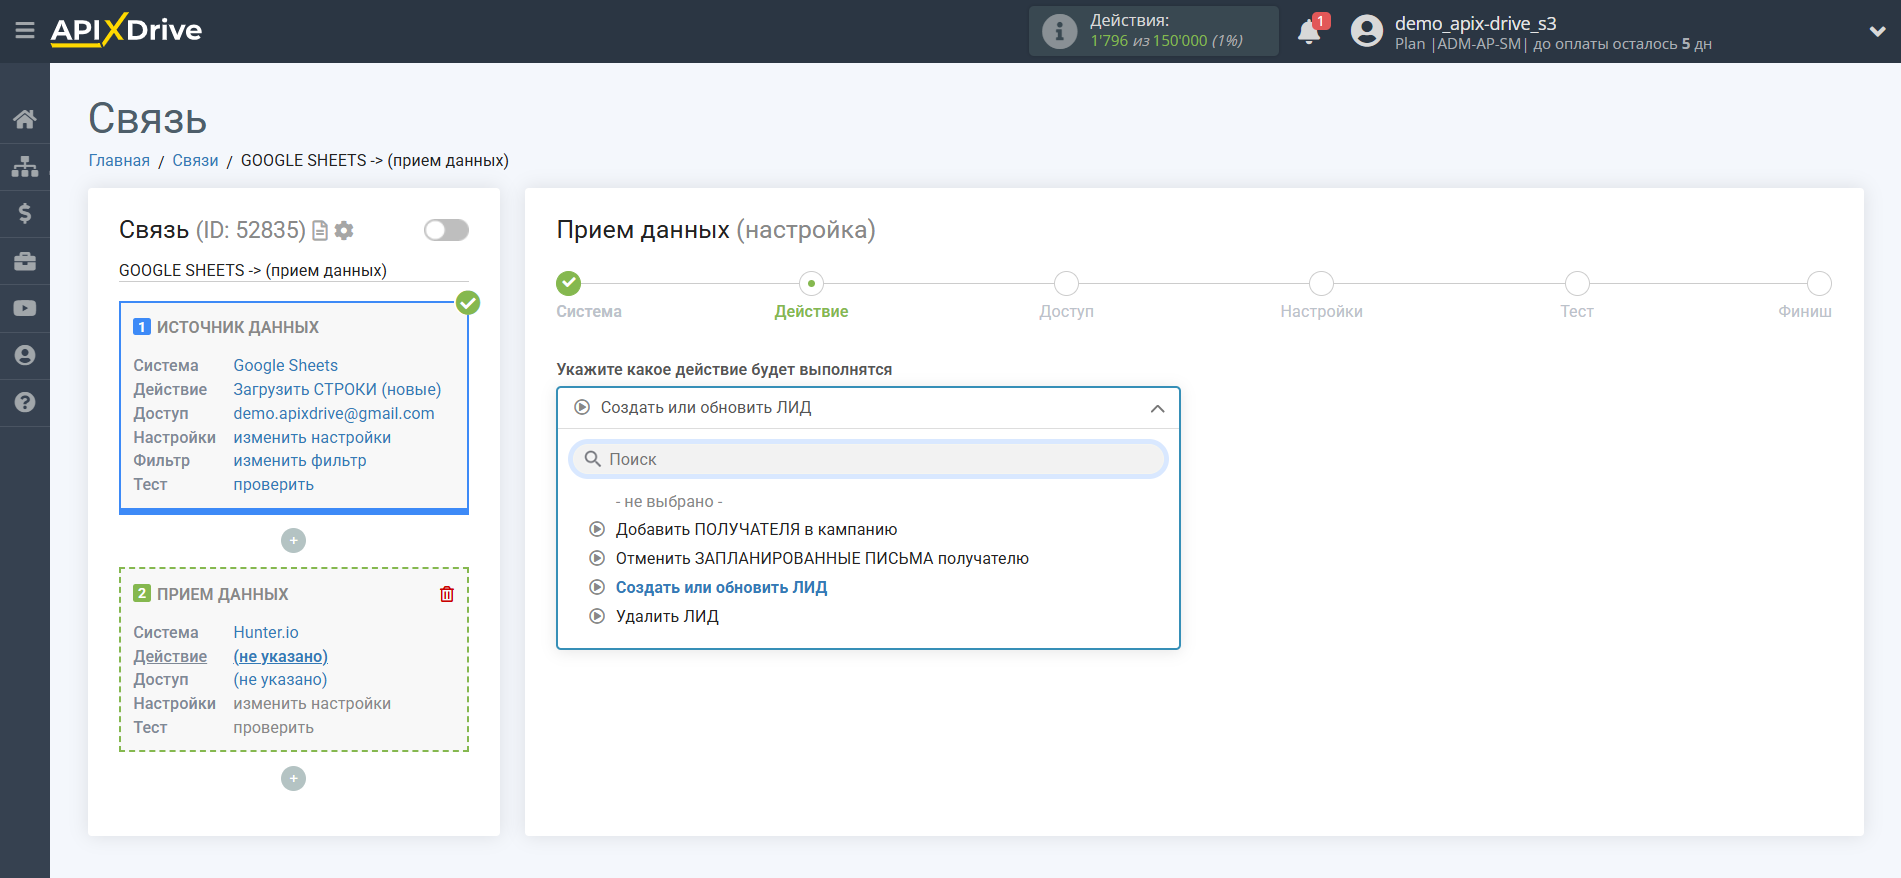The image size is (1901, 878).
Task: Go to the Тест step
Action: point(1577,284)
